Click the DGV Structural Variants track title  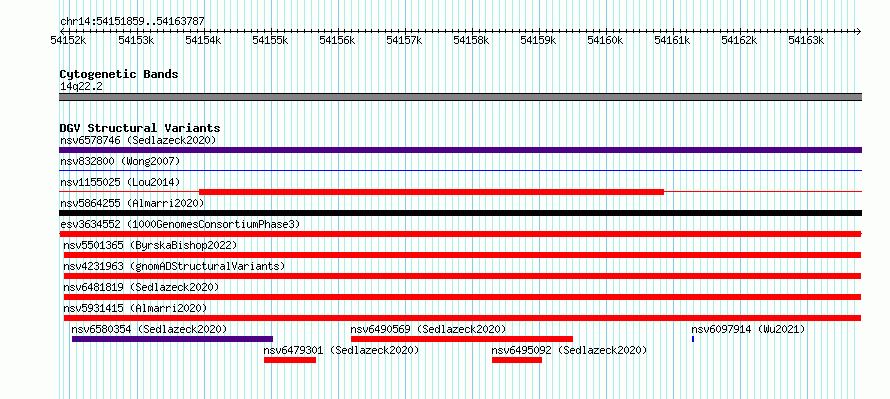[x=140, y=128]
